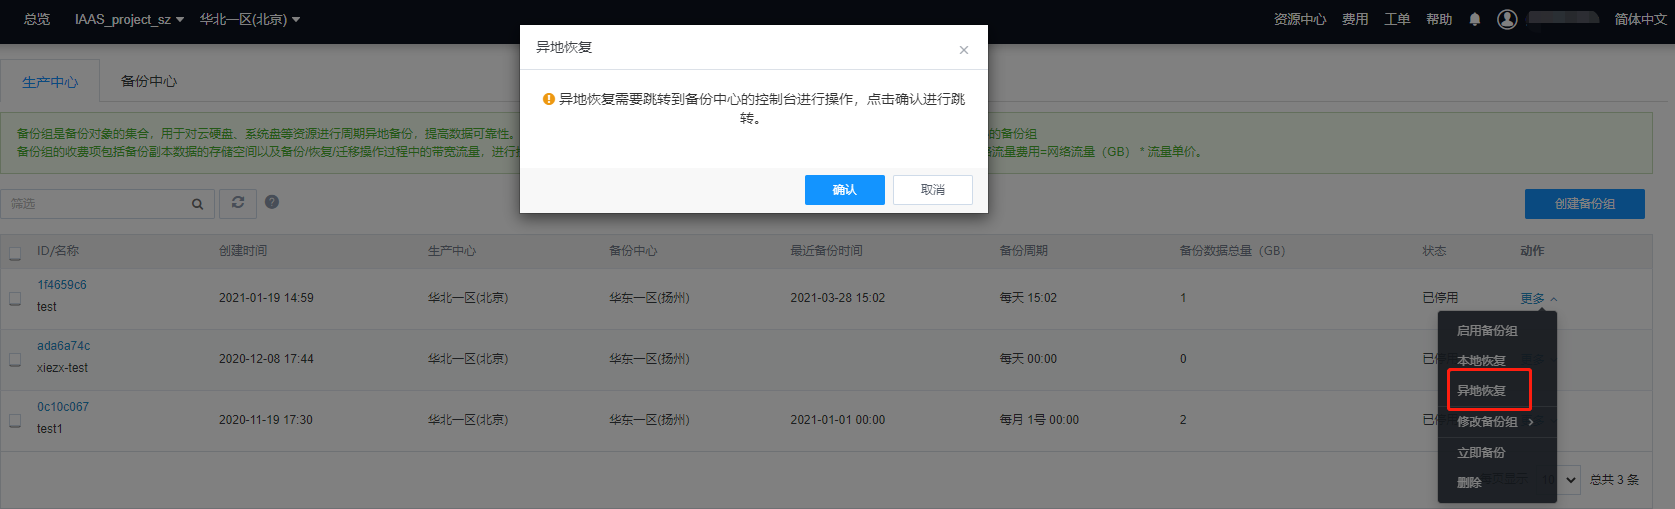Click creation time 2021-01-19 14:59

pyautogui.click(x=266, y=298)
